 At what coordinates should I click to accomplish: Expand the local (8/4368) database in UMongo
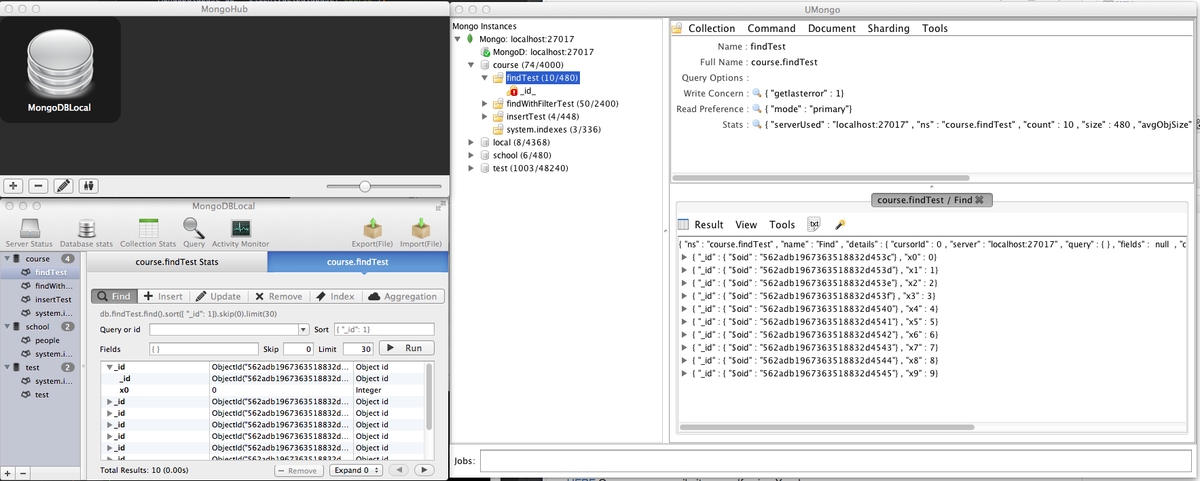(472, 142)
